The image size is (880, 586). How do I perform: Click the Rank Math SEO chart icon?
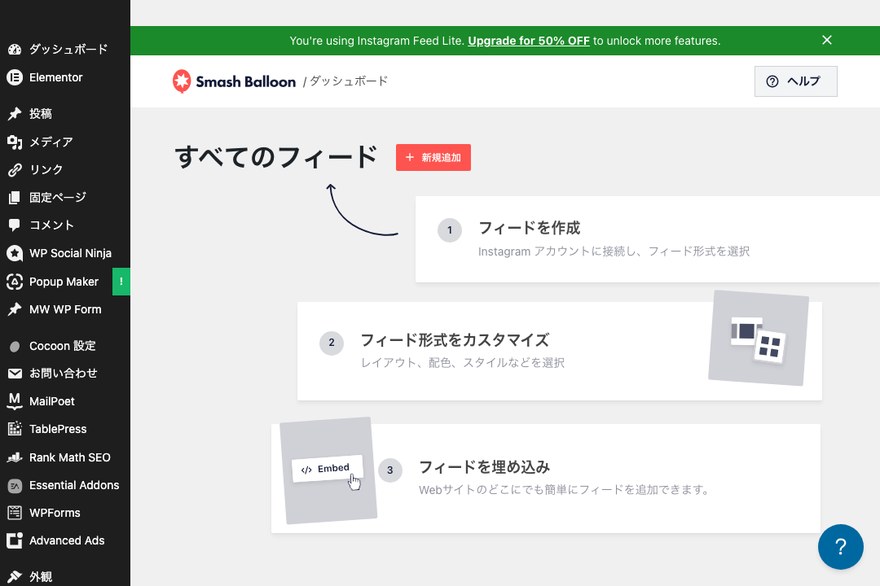[x=15, y=457]
